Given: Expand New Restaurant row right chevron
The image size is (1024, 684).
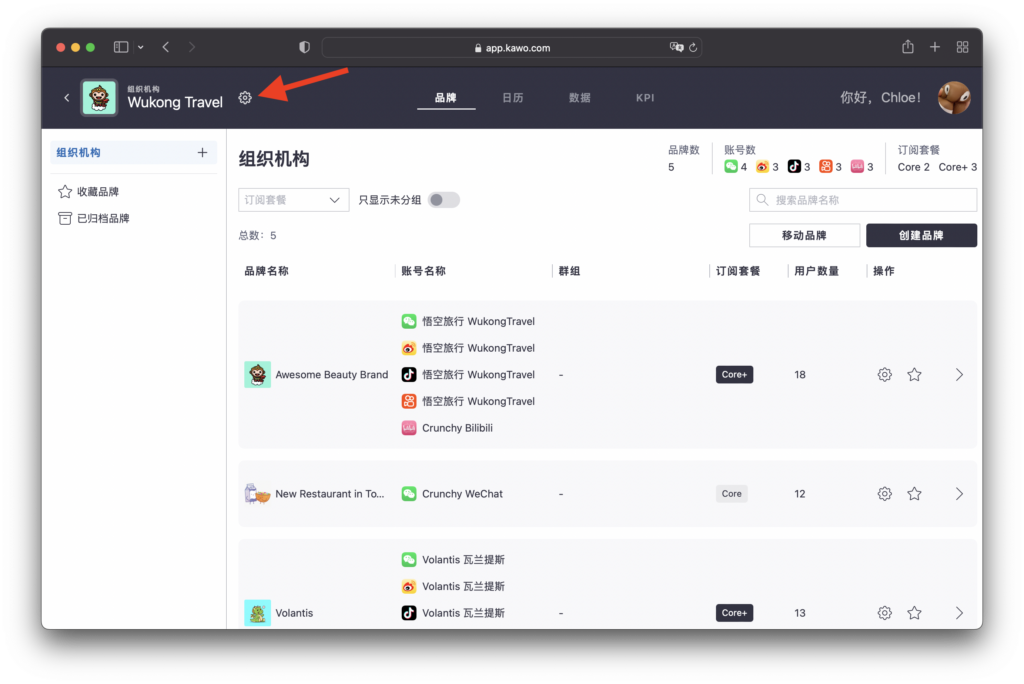Looking at the screenshot, I should pos(959,494).
